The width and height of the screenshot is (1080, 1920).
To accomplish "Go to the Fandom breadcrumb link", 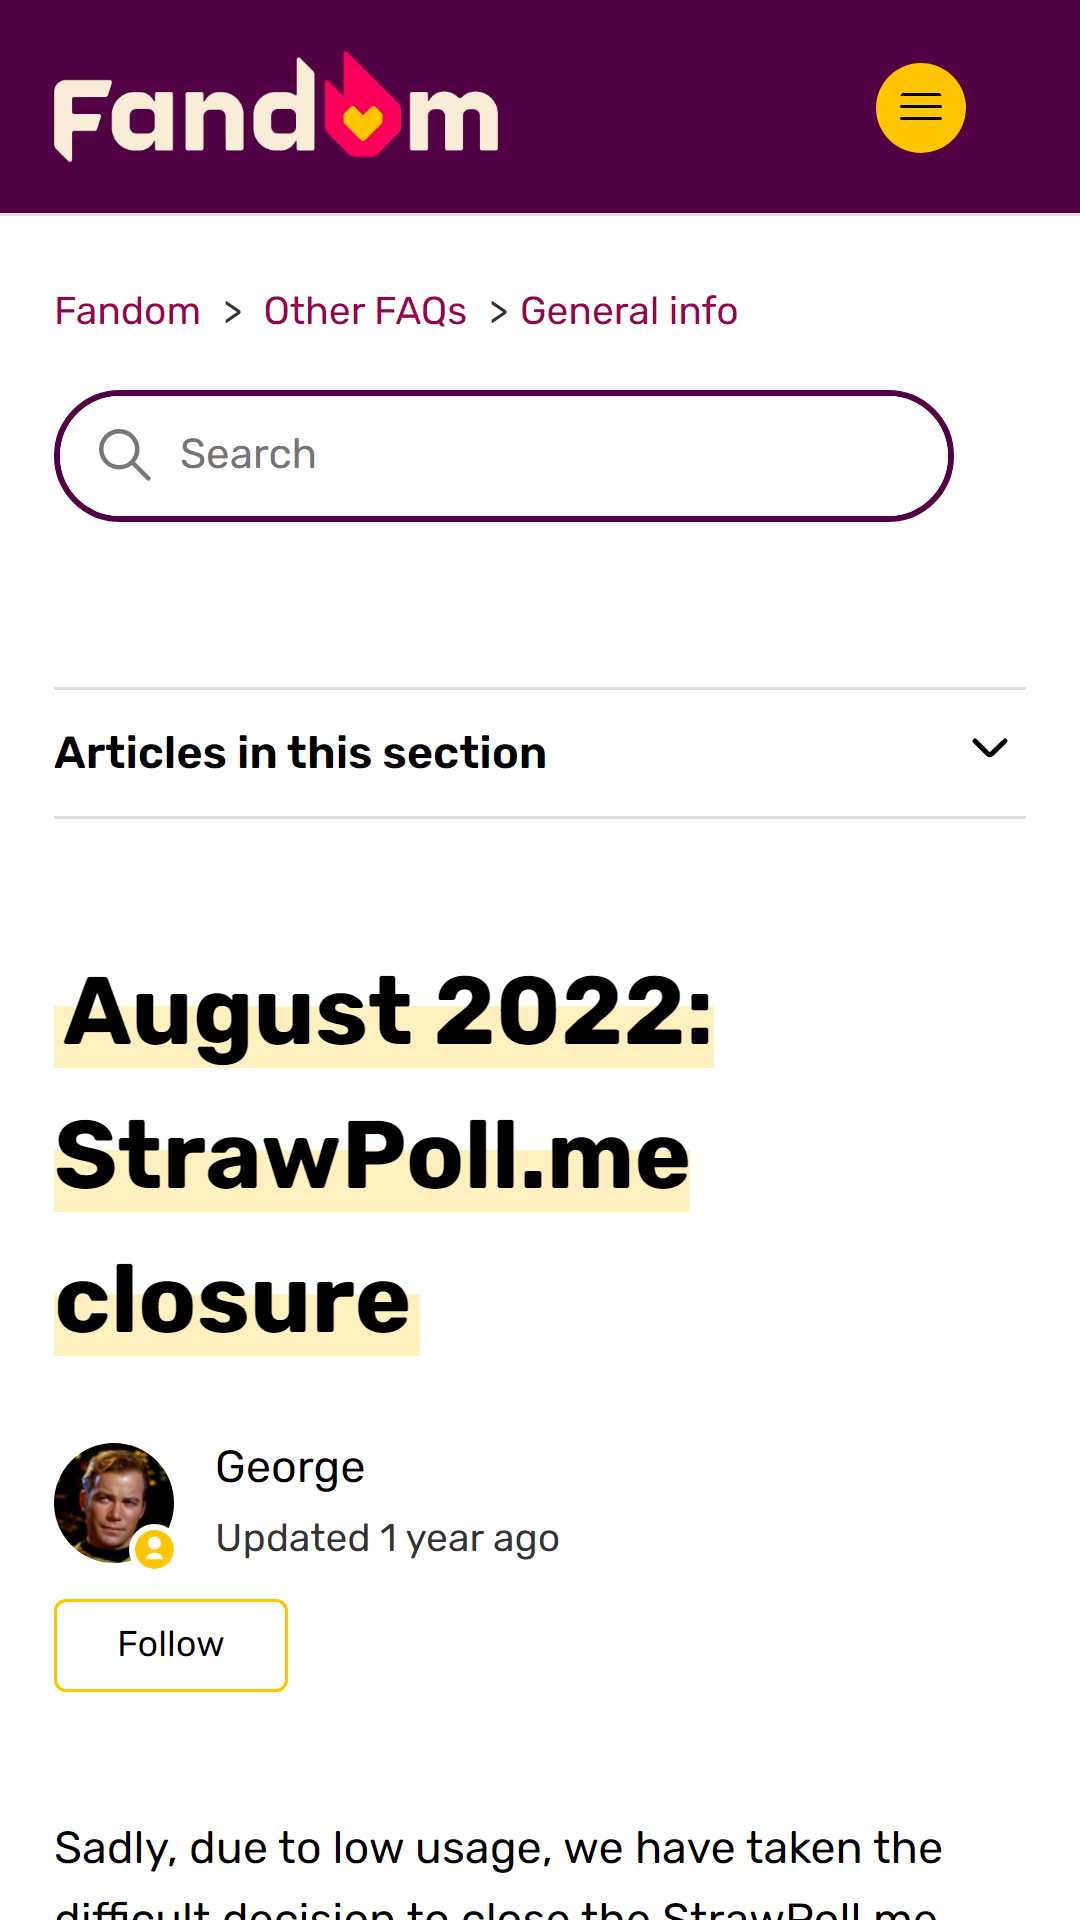I will coord(127,311).
